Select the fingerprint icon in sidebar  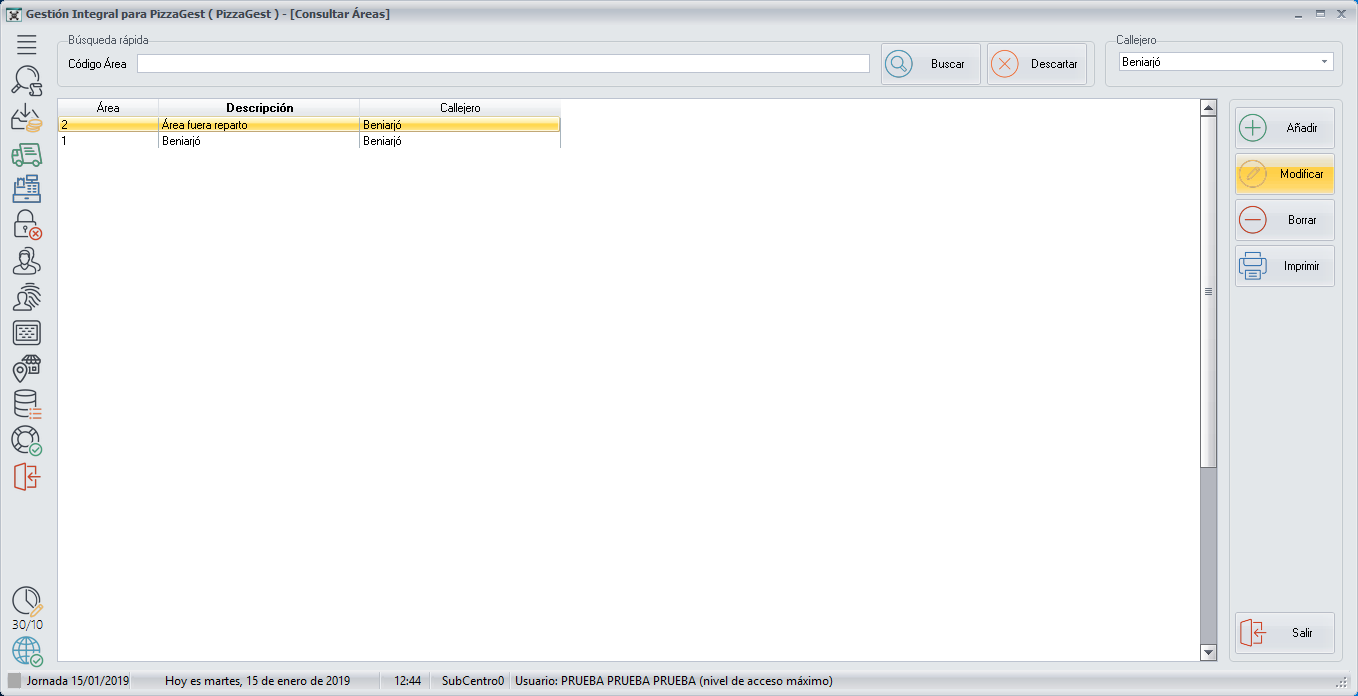coord(27,297)
